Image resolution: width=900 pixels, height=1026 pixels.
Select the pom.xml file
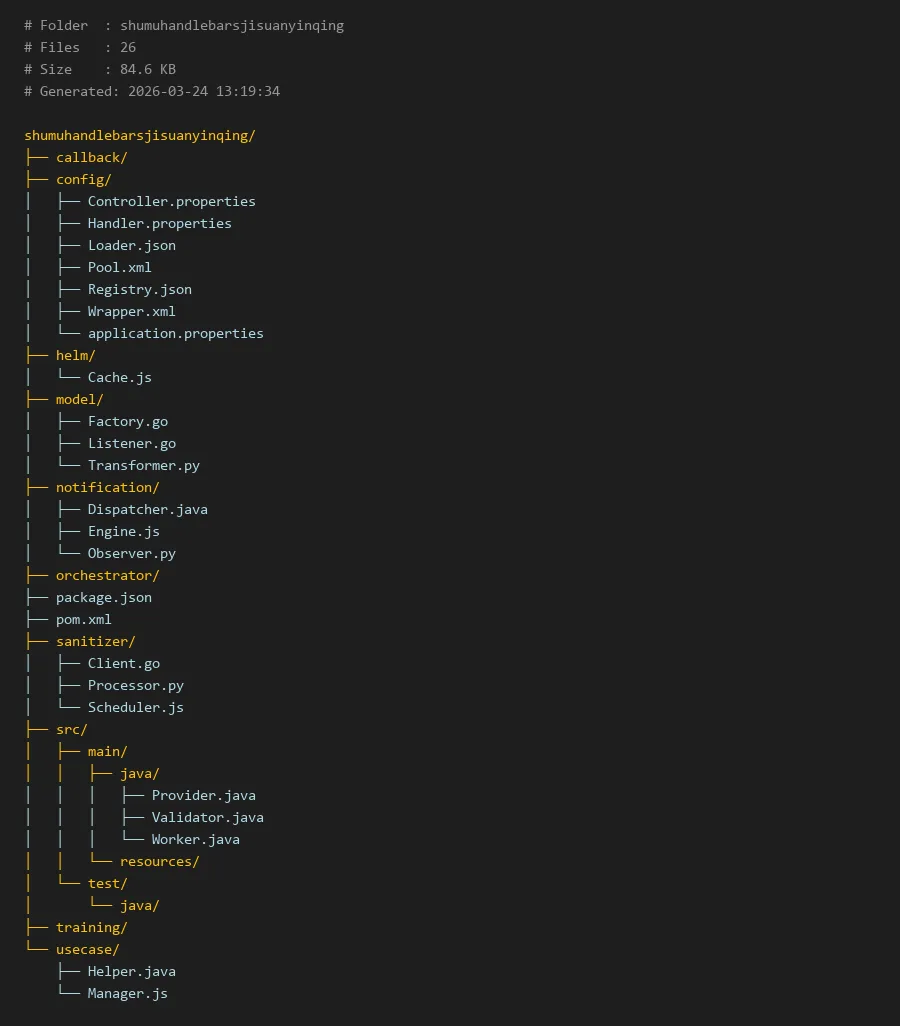click(x=83, y=619)
